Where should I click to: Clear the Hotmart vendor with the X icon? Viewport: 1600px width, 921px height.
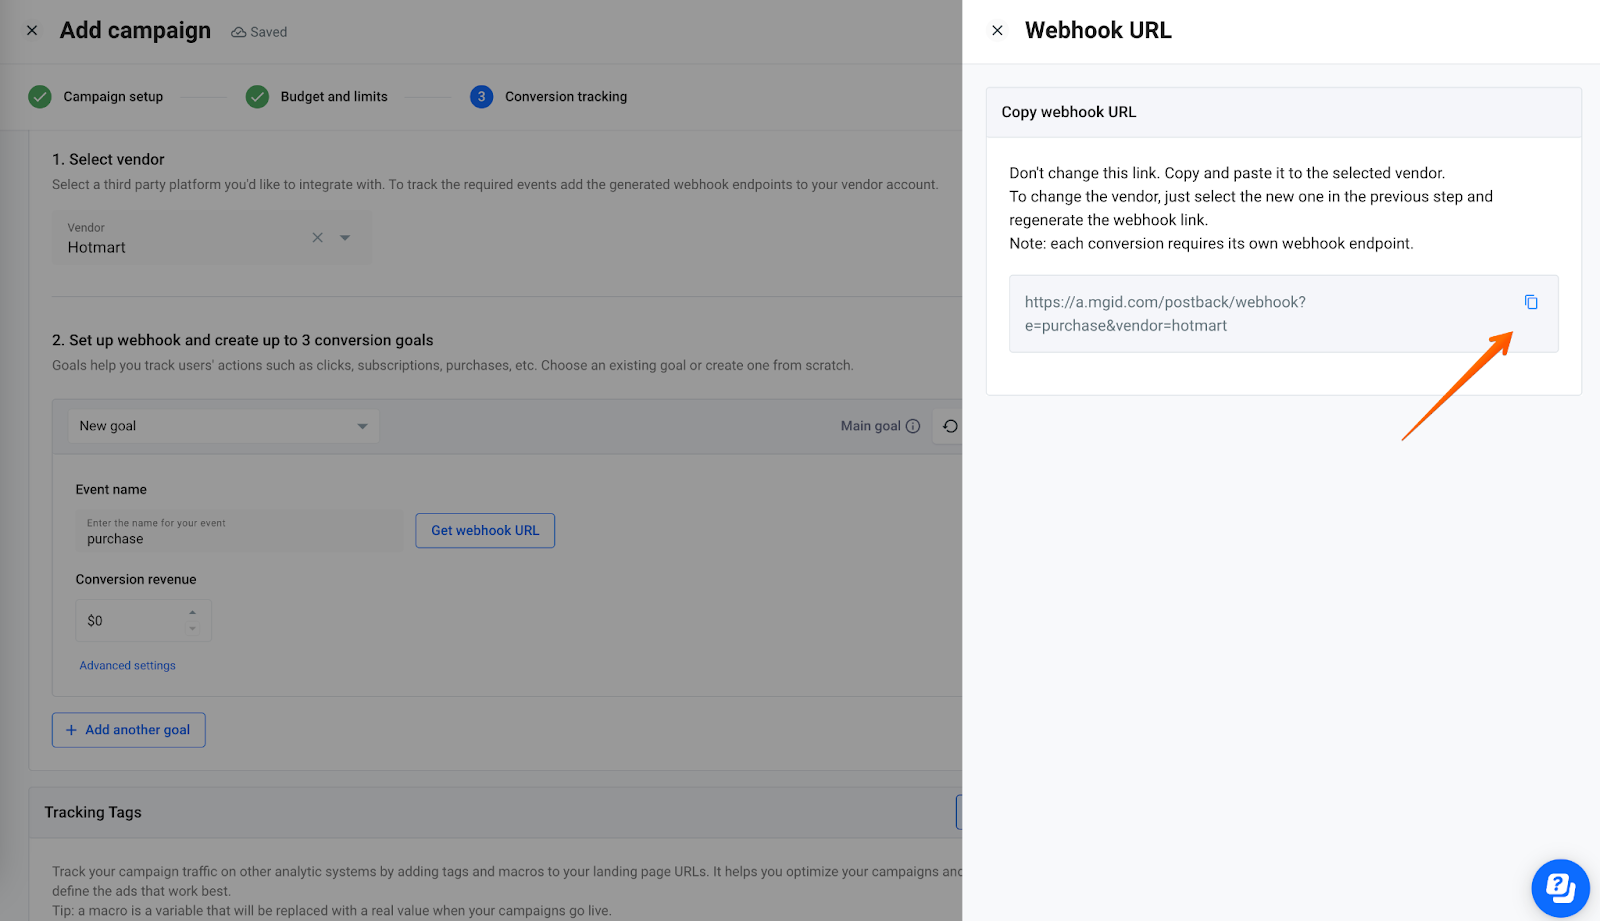[317, 237]
